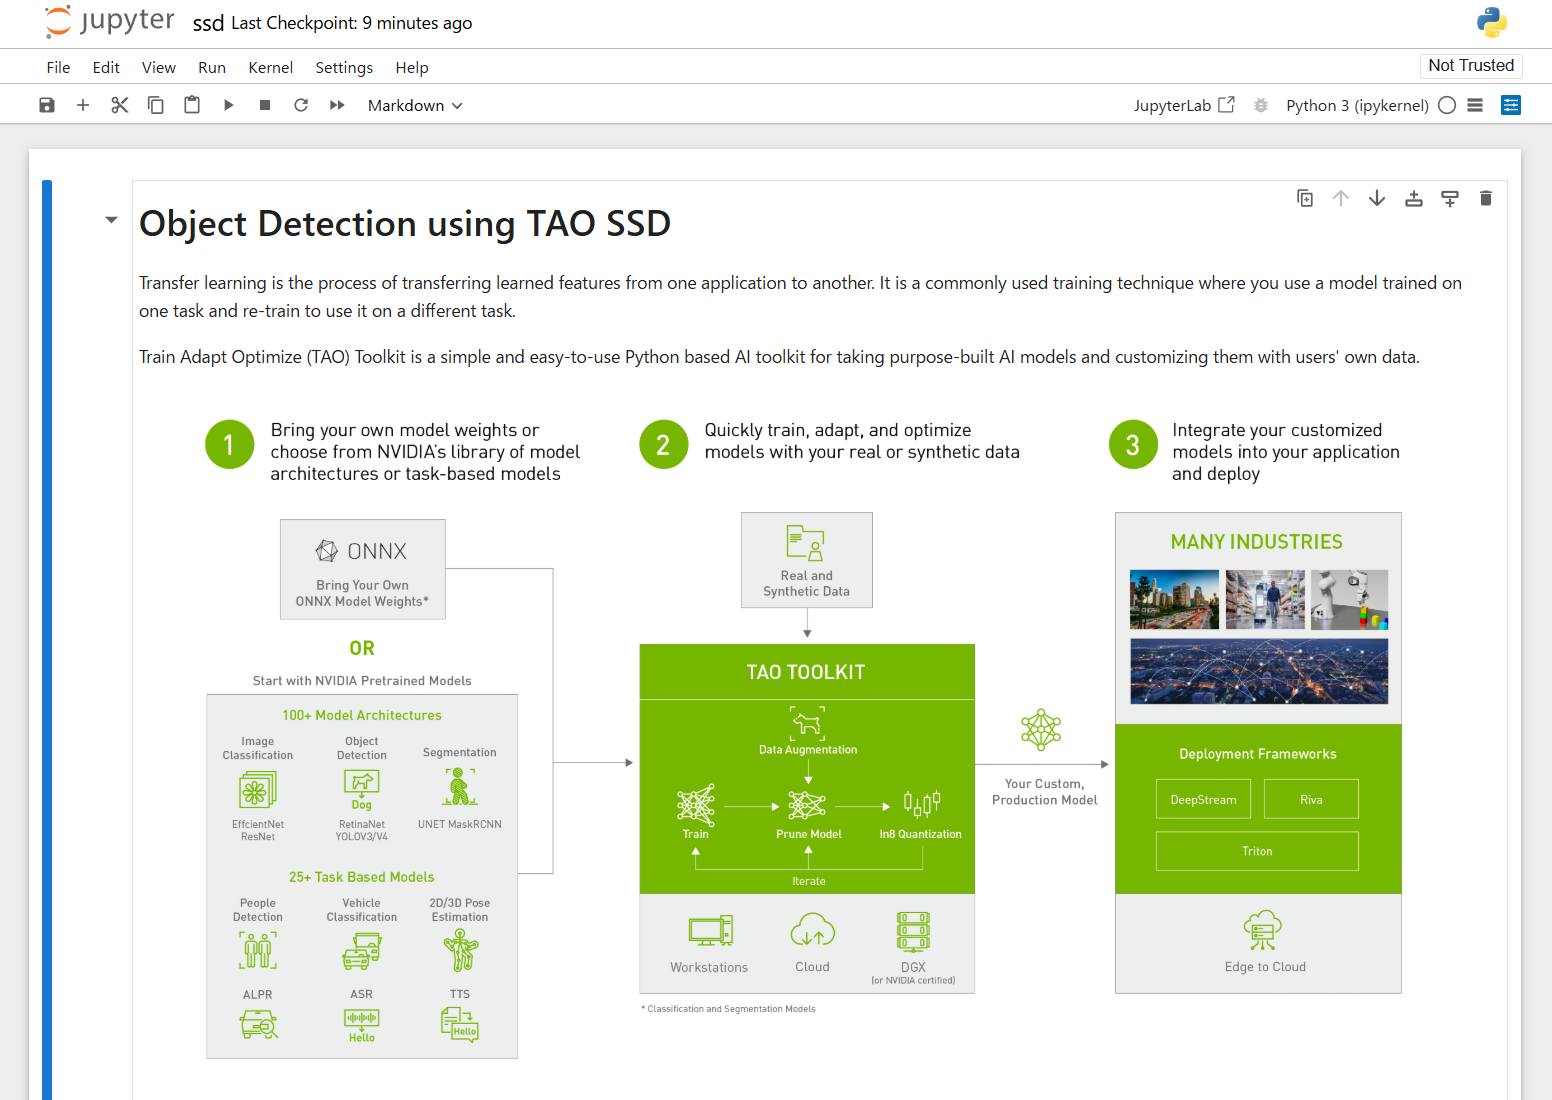Move the cell up with arrow icon
Image resolution: width=1552 pixels, height=1100 pixels.
[1341, 198]
